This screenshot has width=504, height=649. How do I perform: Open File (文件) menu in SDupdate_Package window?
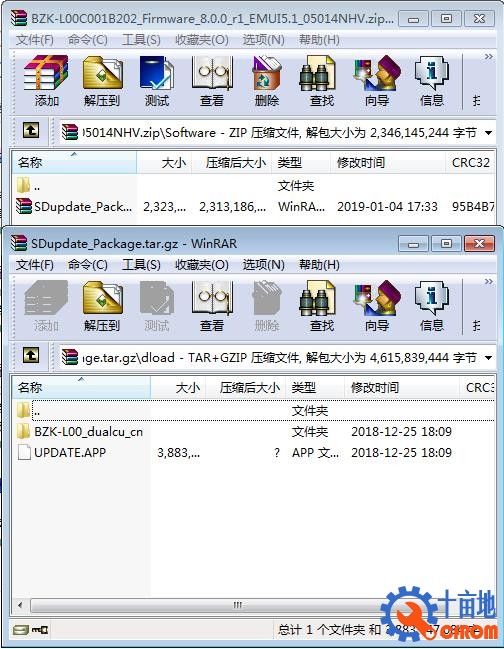[35, 265]
